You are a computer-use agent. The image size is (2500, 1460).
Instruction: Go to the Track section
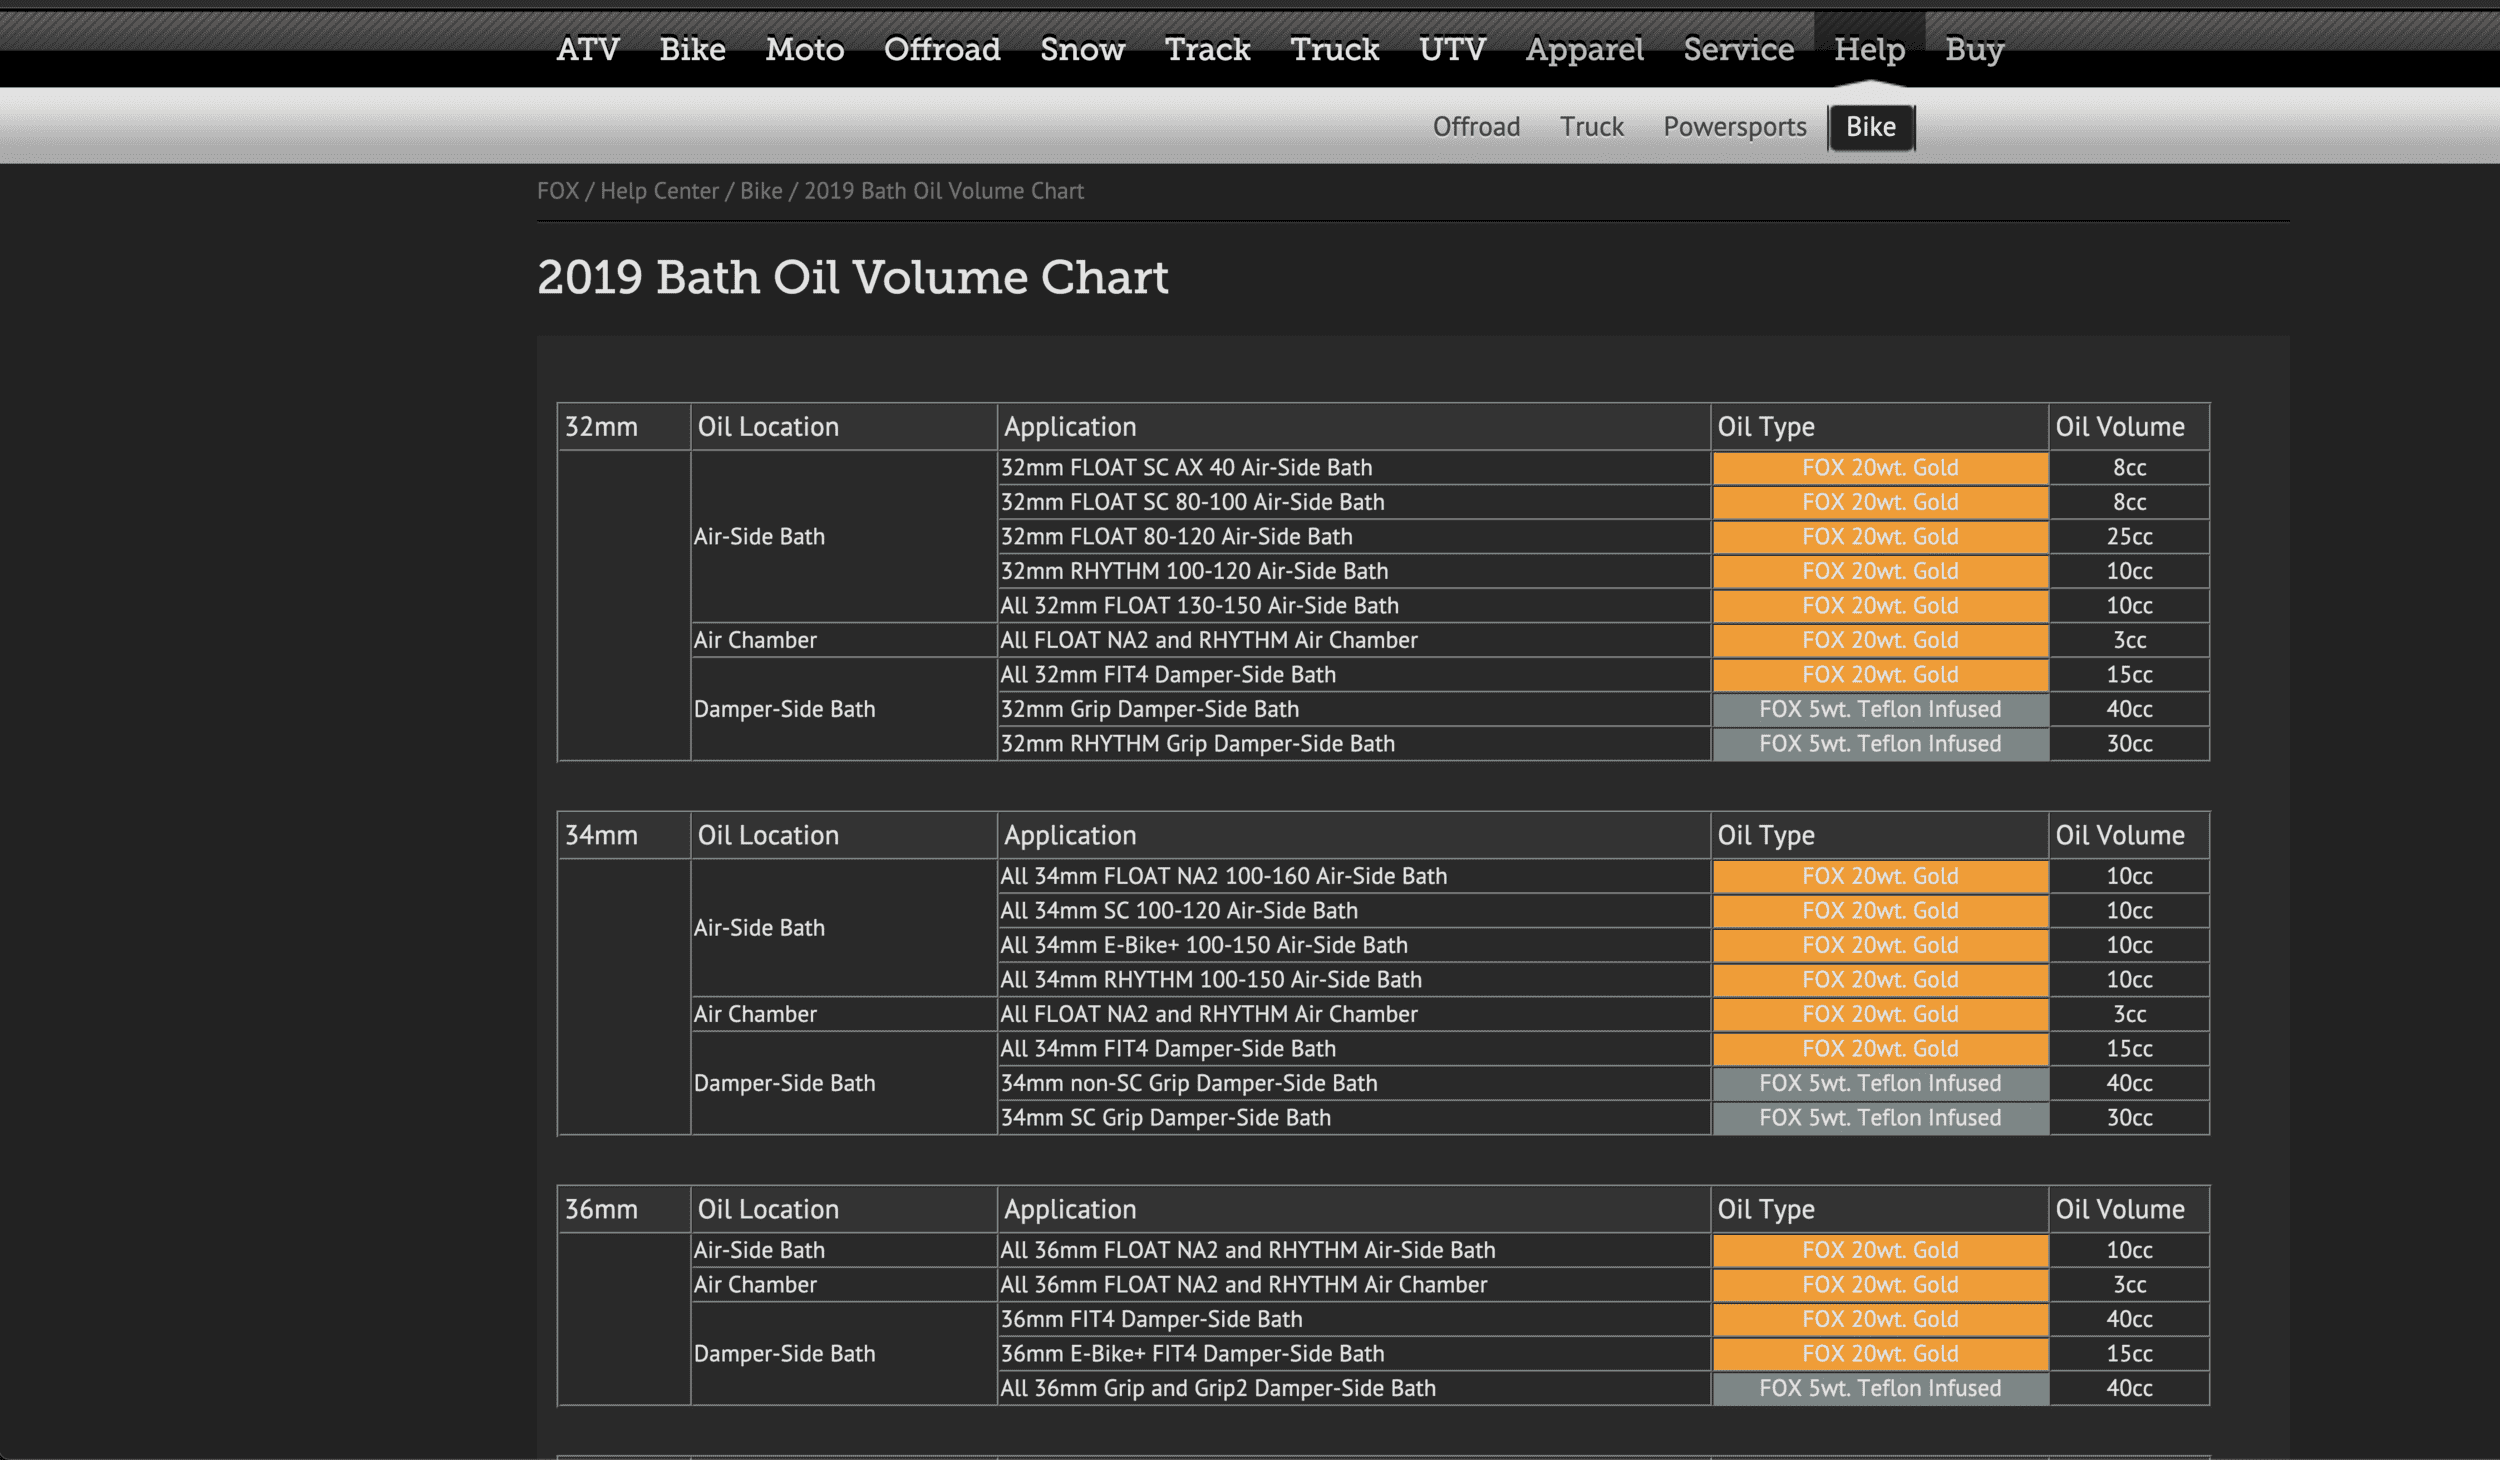pos(1207,49)
